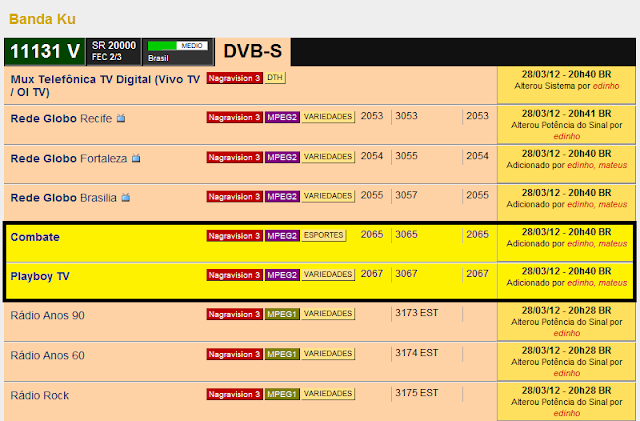Click Nagravision 3 tag on Playboy TV row

(234, 275)
